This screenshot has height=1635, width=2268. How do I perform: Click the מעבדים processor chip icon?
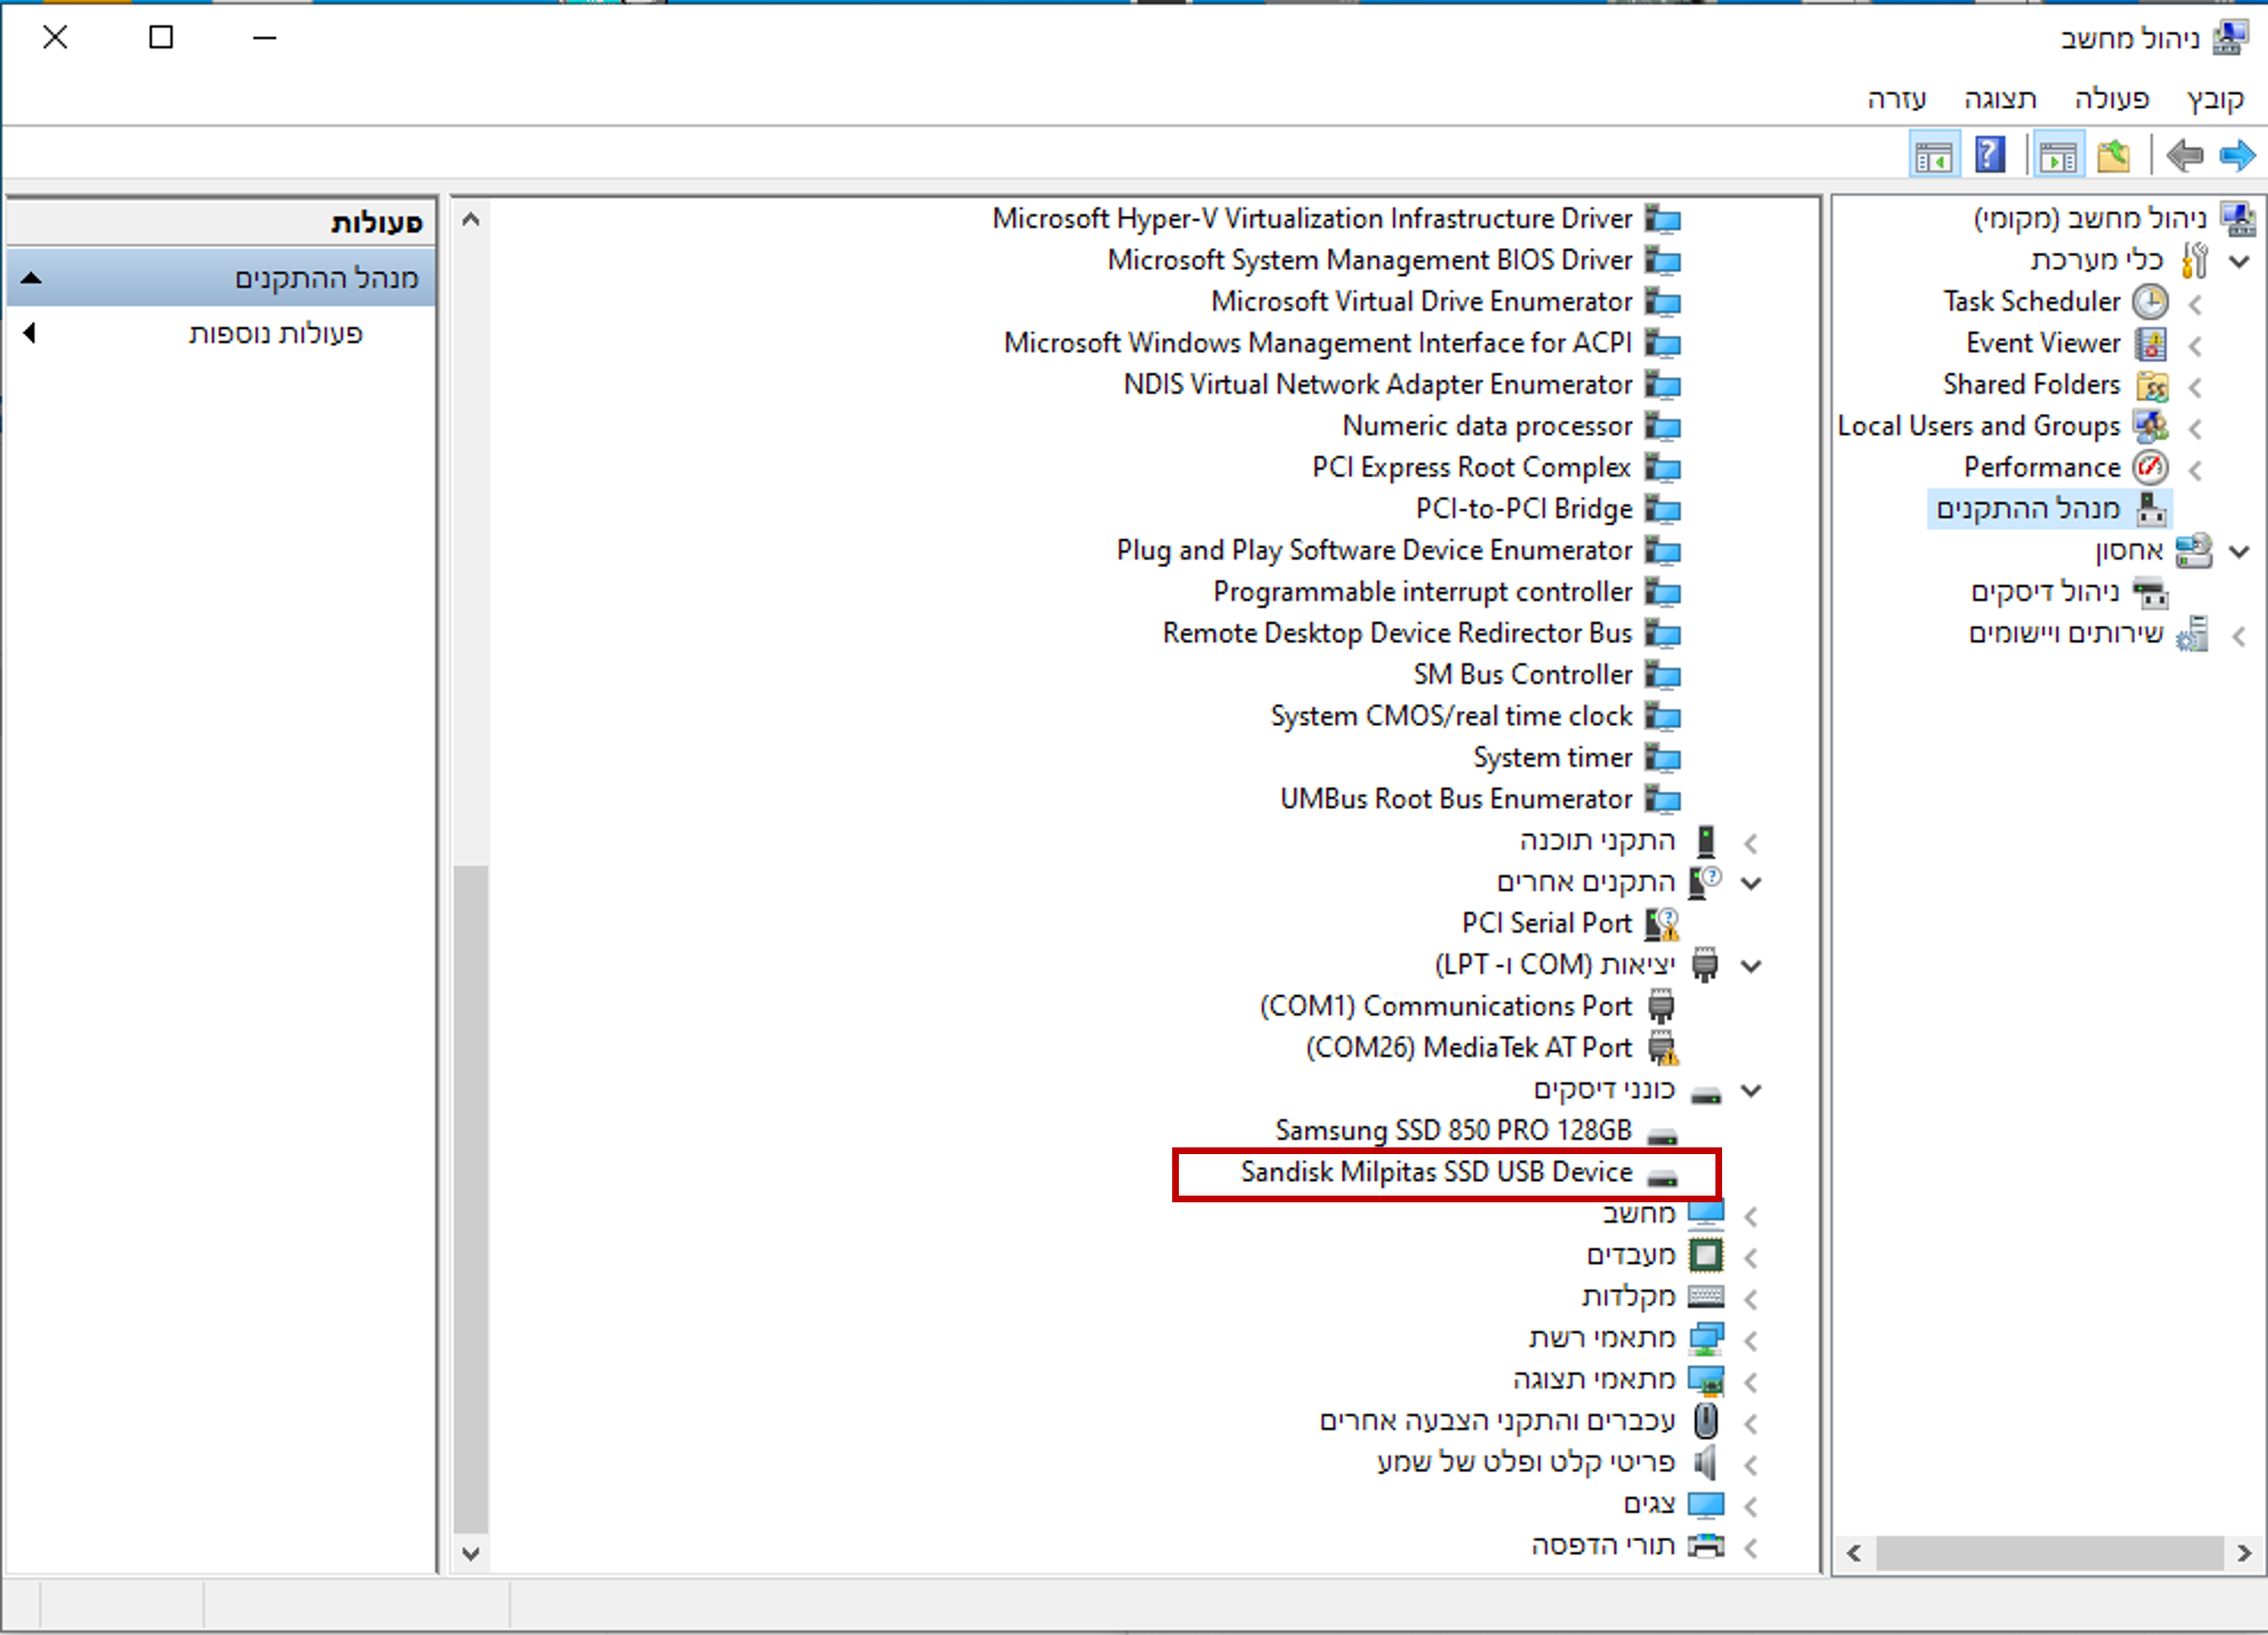pos(1706,1255)
